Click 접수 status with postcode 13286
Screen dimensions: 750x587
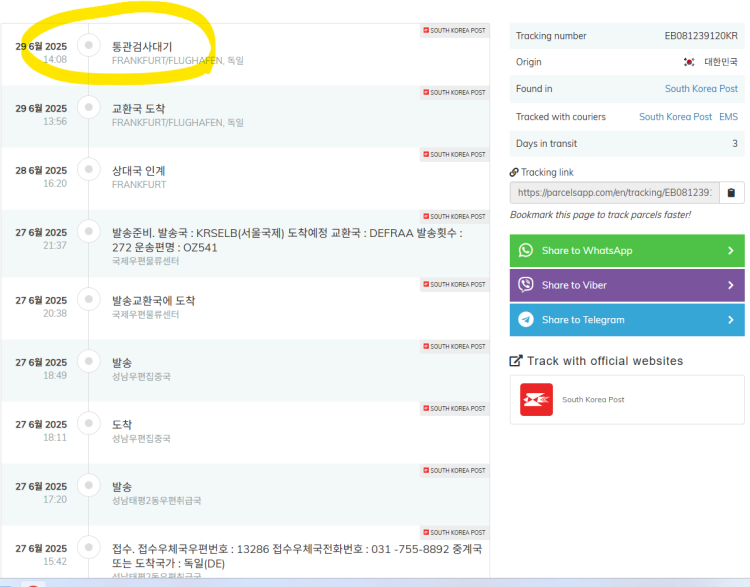[297, 556]
